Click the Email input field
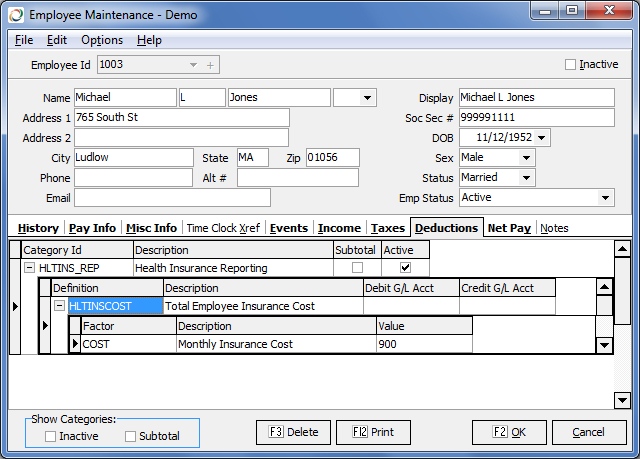This screenshot has height=459, width=640. (x=172, y=198)
